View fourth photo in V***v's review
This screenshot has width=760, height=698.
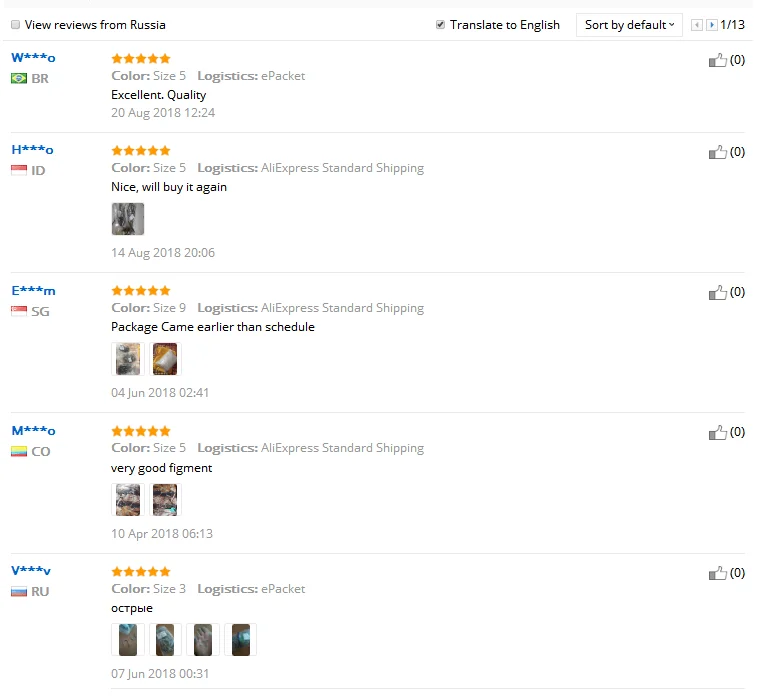click(x=240, y=640)
